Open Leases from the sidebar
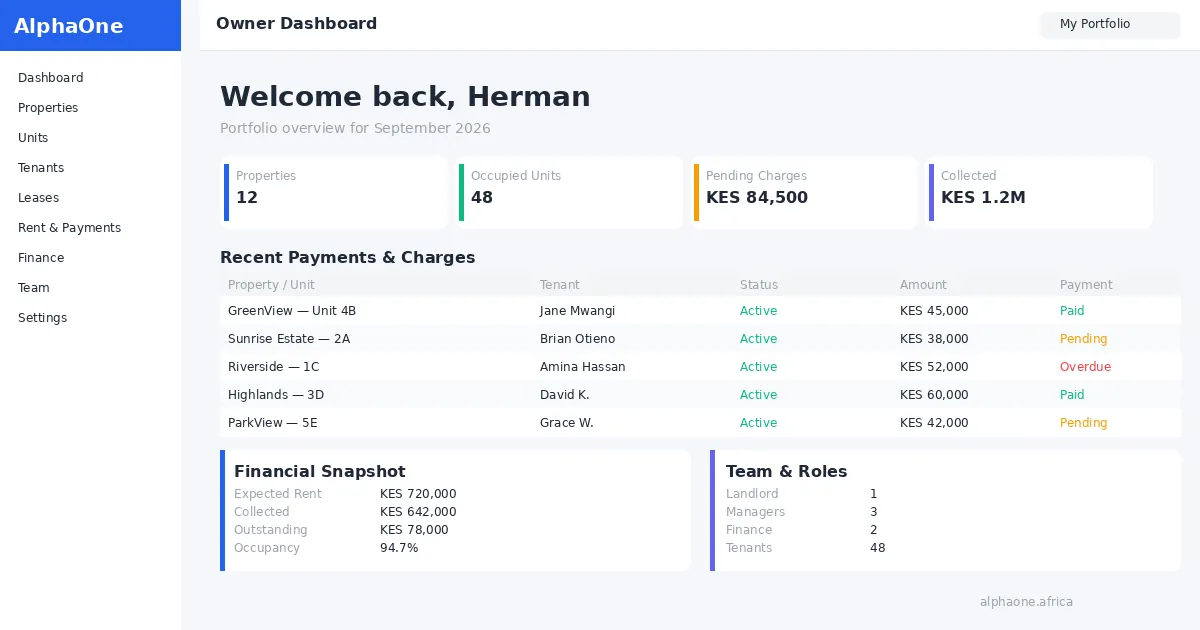The height and width of the screenshot is (630, 1200). pyautogui.click(x=39, y=198)
